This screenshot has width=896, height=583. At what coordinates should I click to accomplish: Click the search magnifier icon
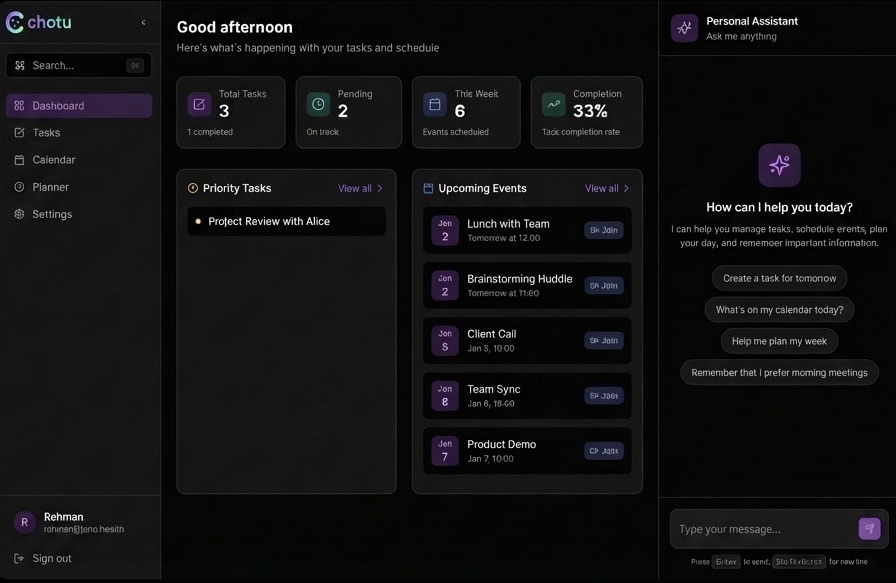(x=20, y=65)
